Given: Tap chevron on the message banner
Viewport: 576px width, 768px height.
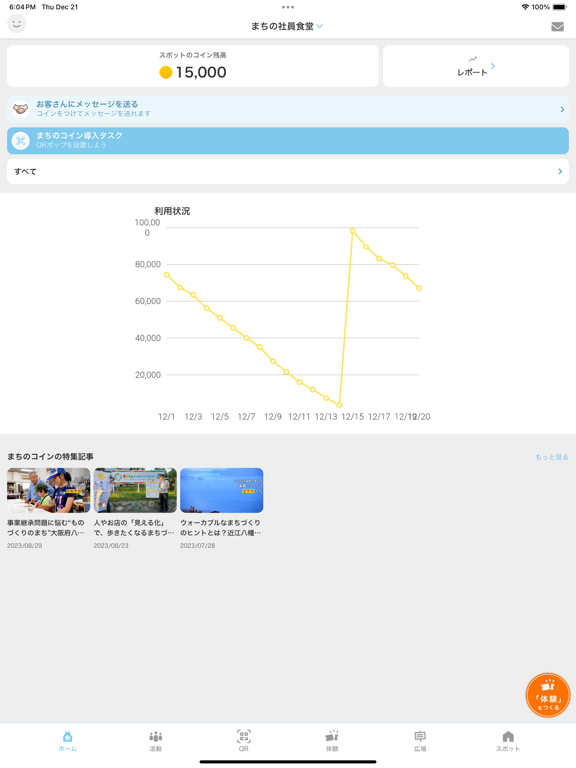Looking at the screenshot, I should [562, 109].
